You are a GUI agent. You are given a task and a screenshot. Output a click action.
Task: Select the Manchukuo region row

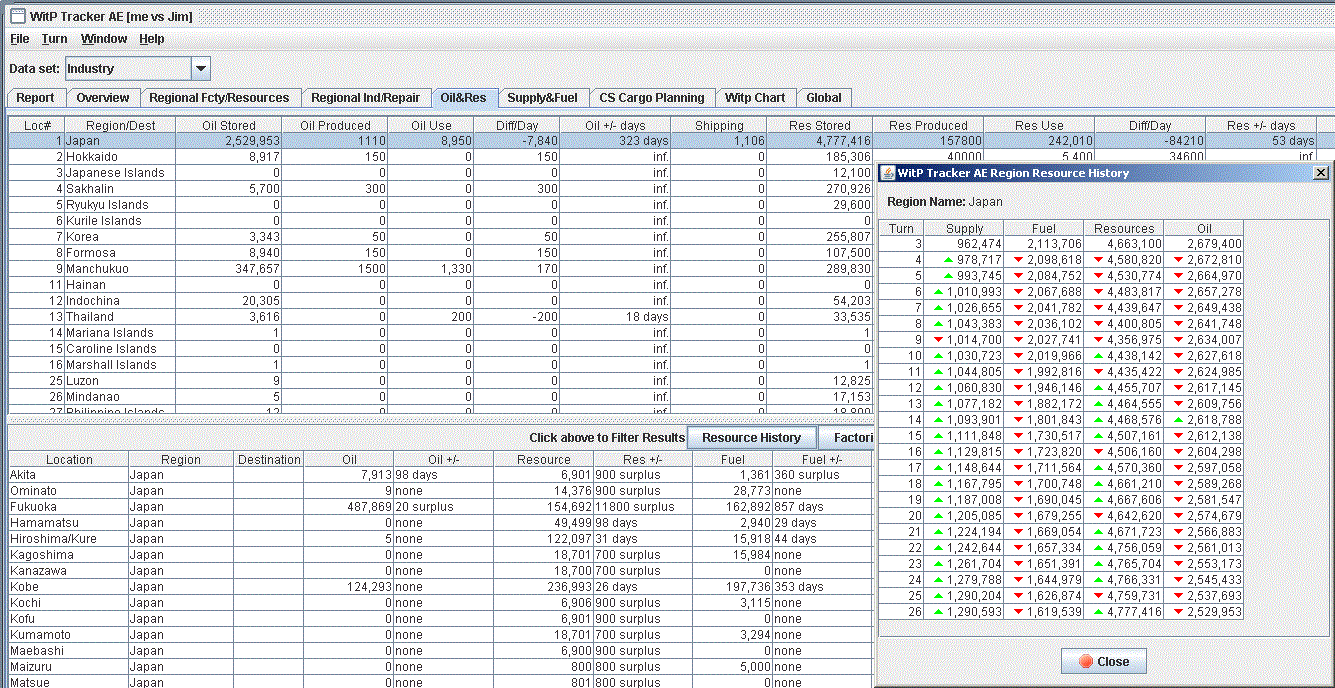pos(96,269)
